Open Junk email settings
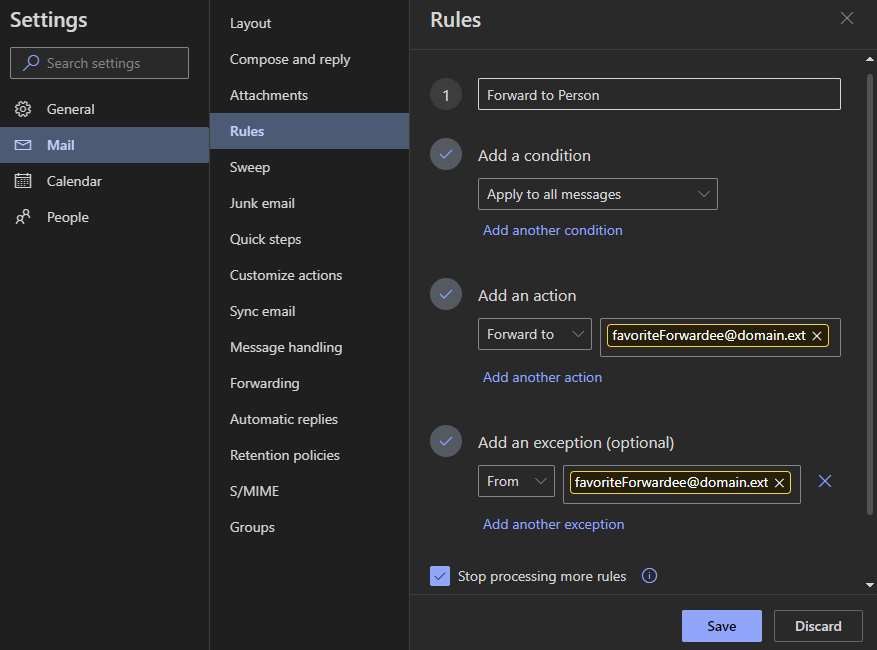 tap(309, 203)
